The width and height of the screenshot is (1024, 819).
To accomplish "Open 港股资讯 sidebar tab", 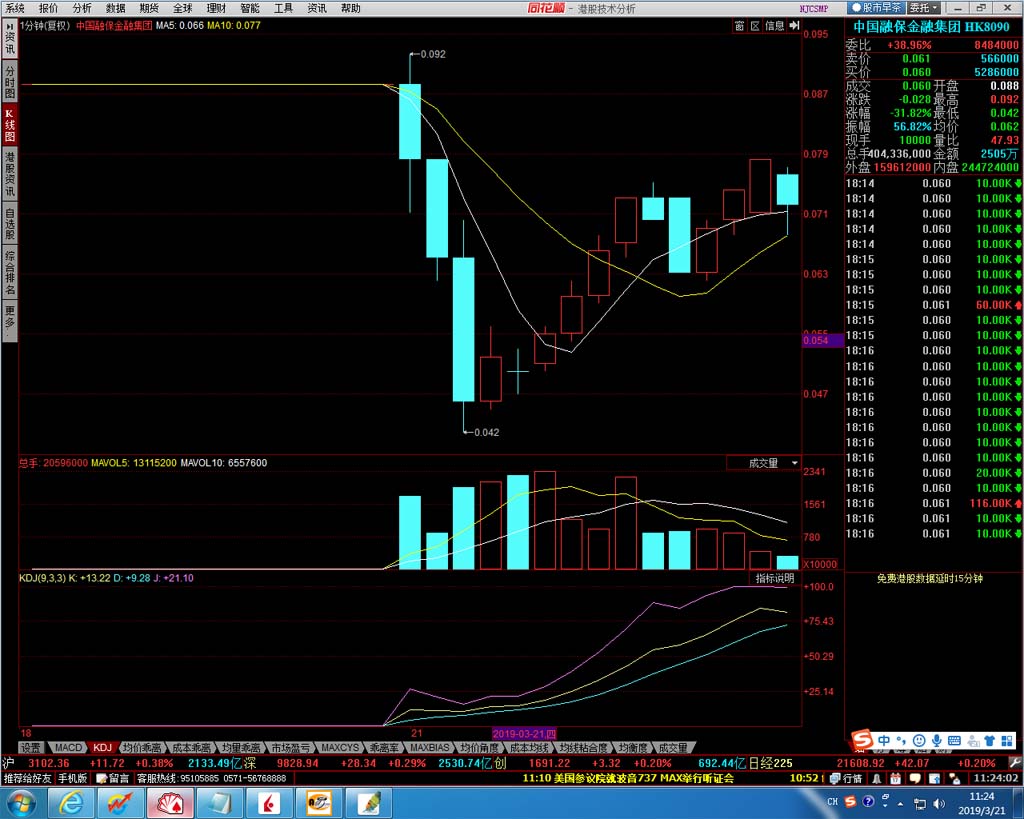I will (10, 174).
